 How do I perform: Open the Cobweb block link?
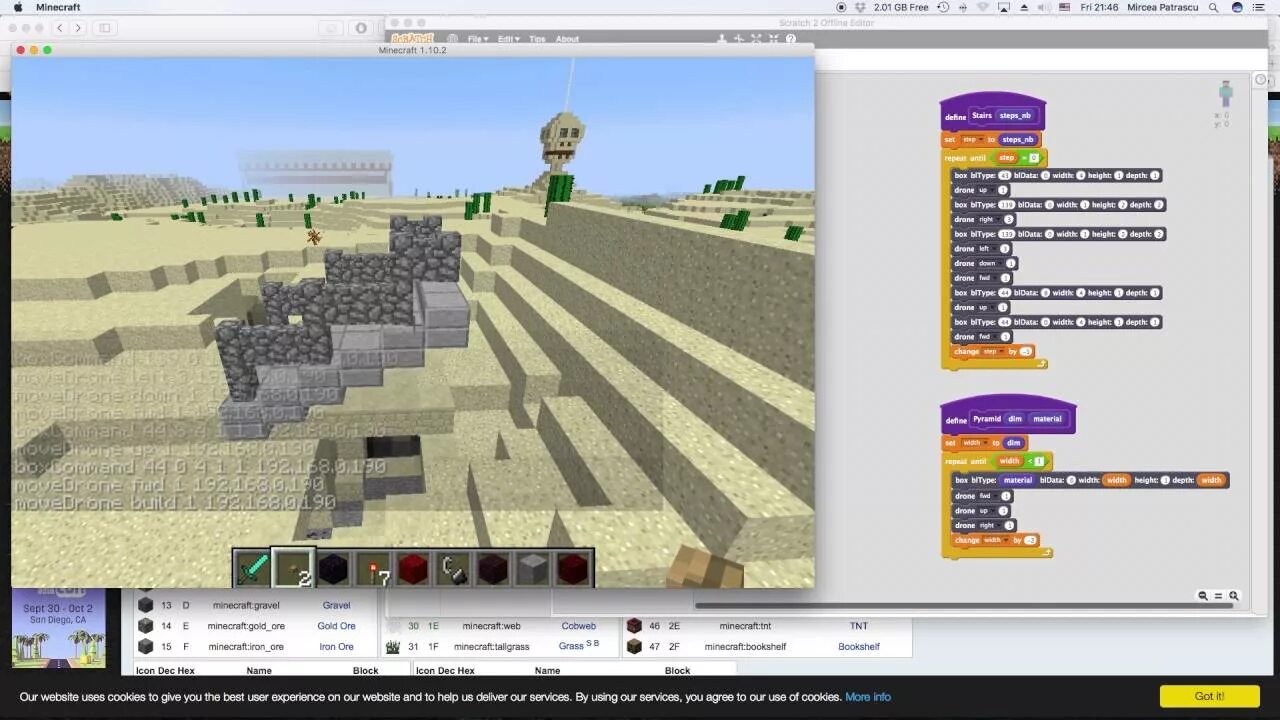(x=578, y=626)
